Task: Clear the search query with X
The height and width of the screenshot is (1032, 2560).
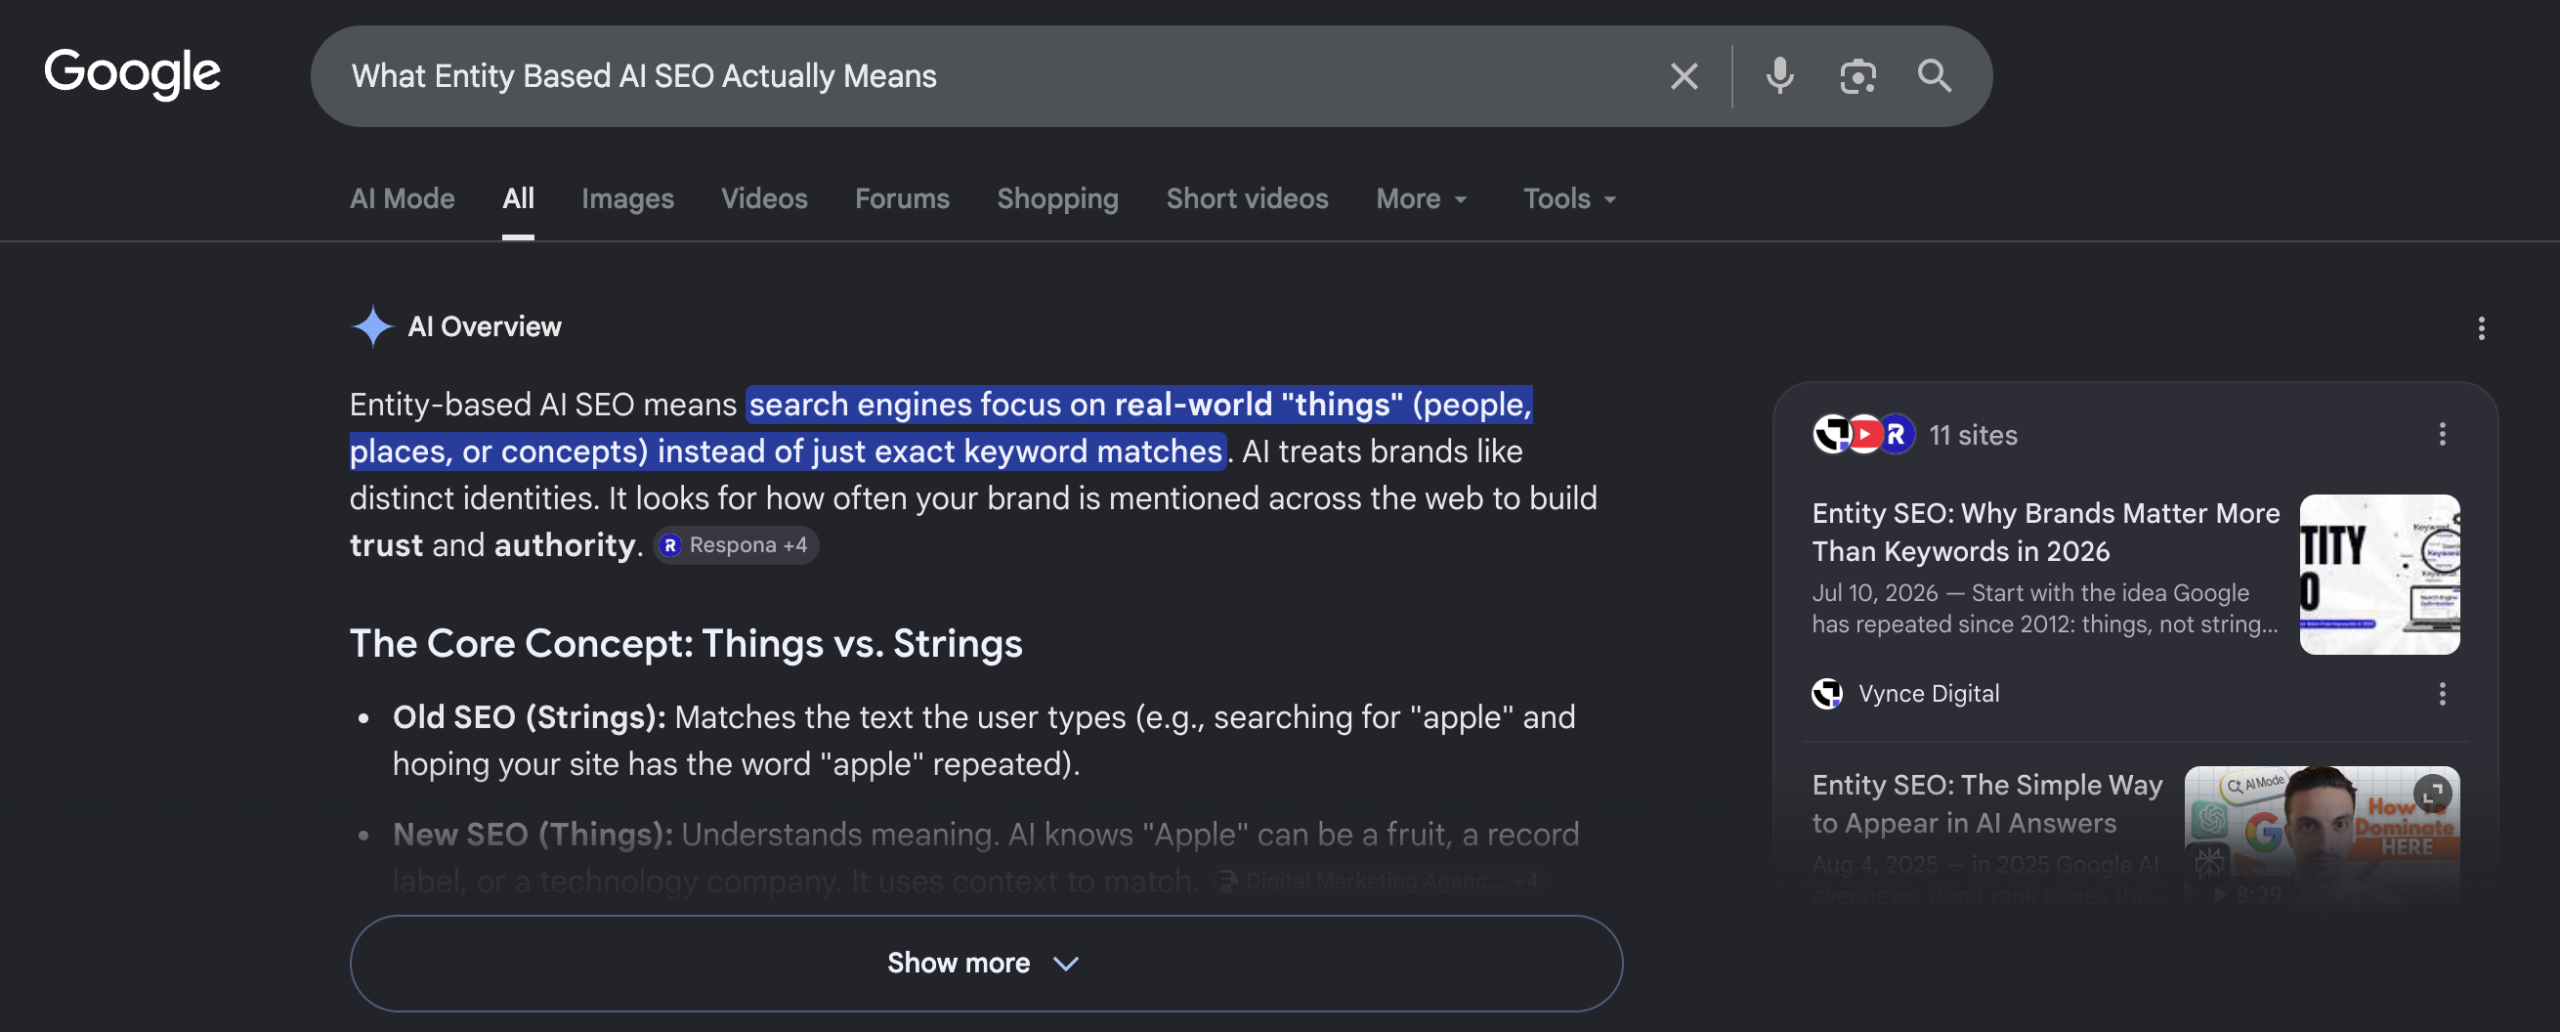Action: tap(1684, 76)
